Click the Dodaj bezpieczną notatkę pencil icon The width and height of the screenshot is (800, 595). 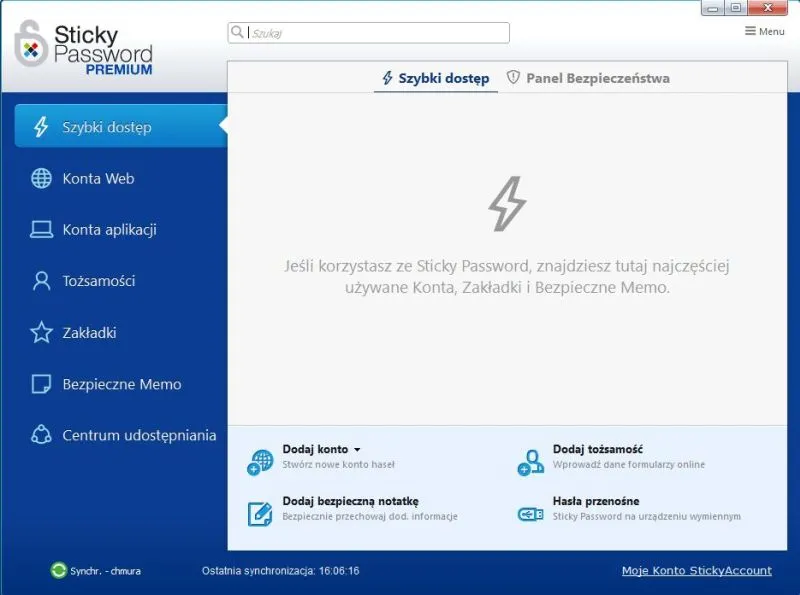[260, 511]
